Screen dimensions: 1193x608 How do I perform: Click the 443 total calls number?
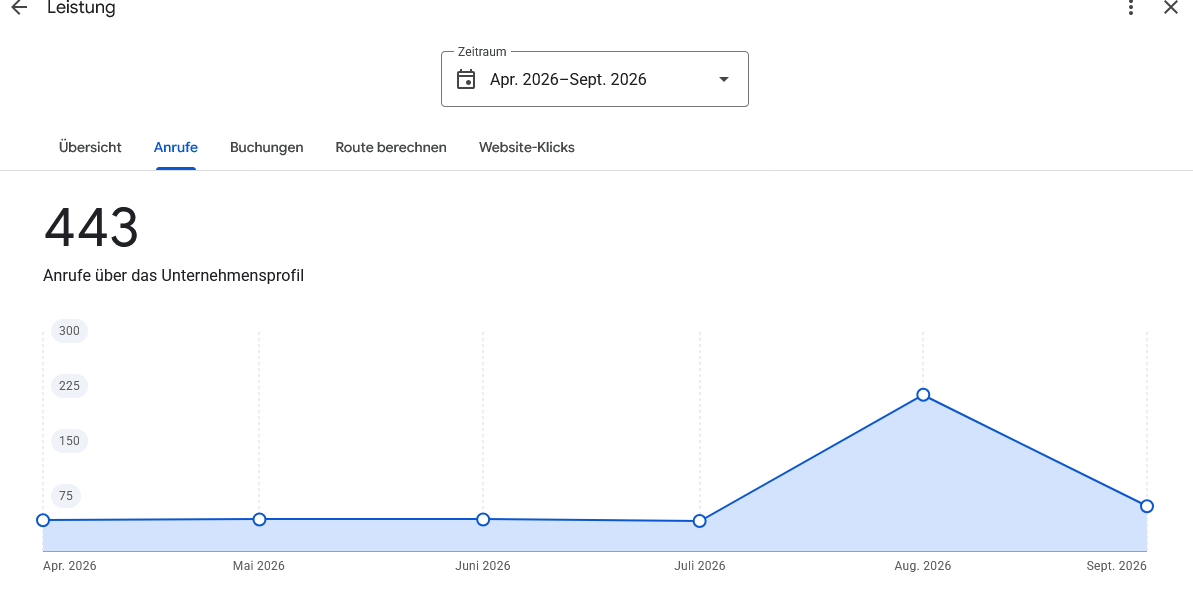pos(91,228)
